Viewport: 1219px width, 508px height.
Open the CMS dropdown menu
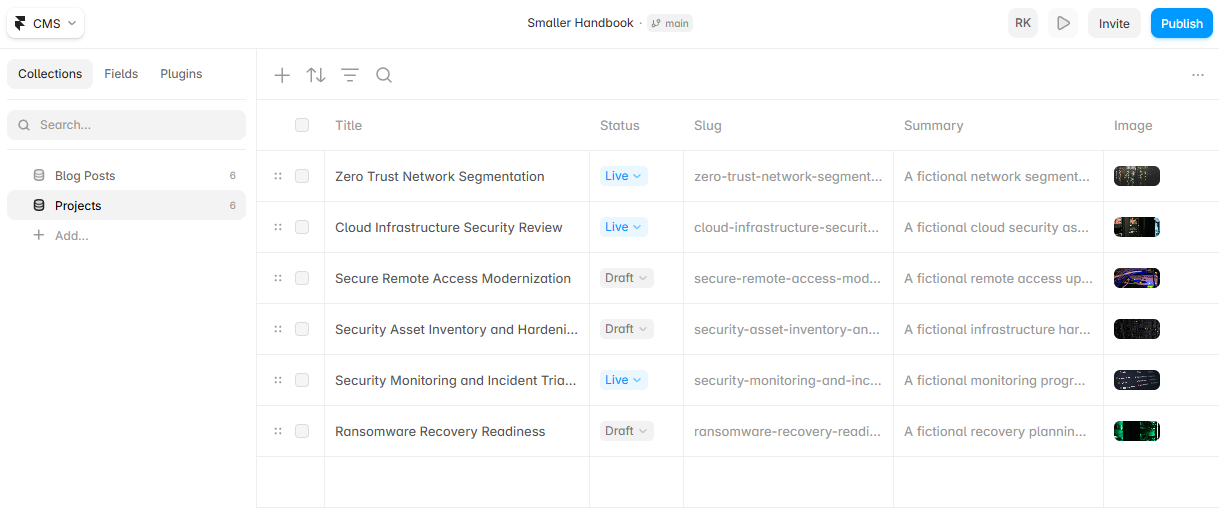point(46,23)
